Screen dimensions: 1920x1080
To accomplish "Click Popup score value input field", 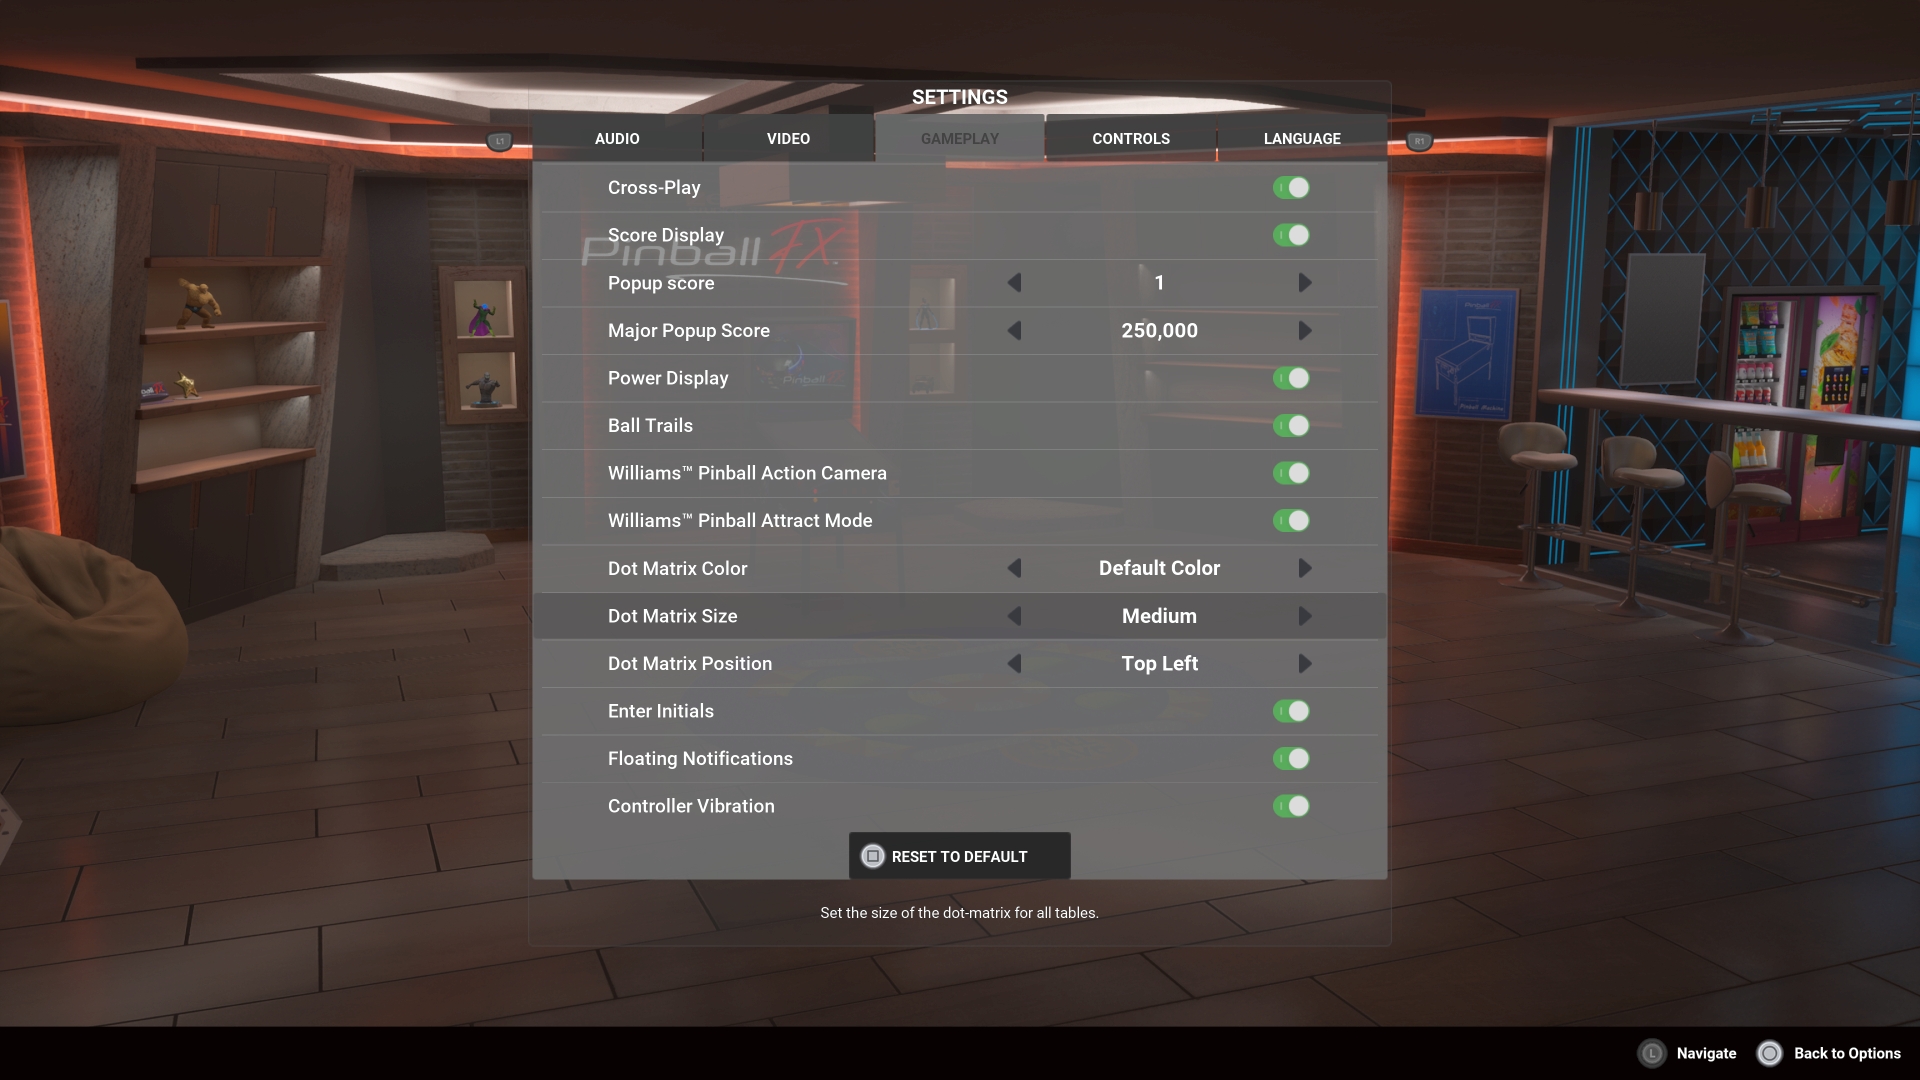I will 1159,282.
